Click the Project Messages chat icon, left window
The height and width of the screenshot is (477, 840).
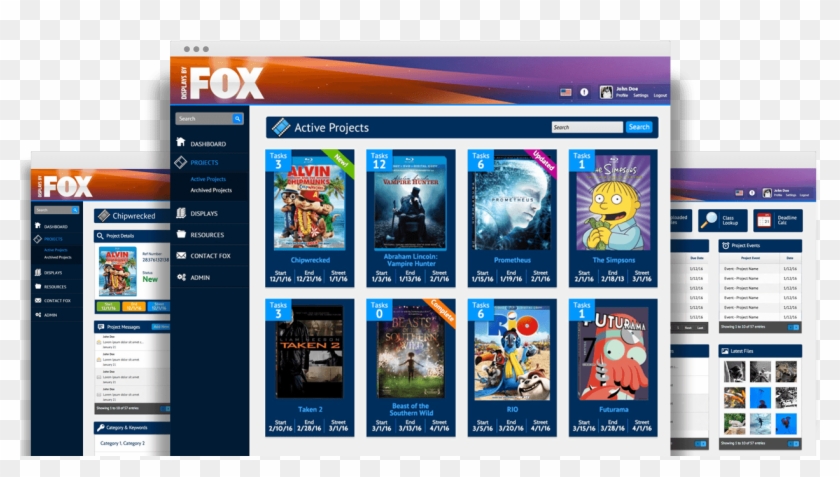coord(101,326)
